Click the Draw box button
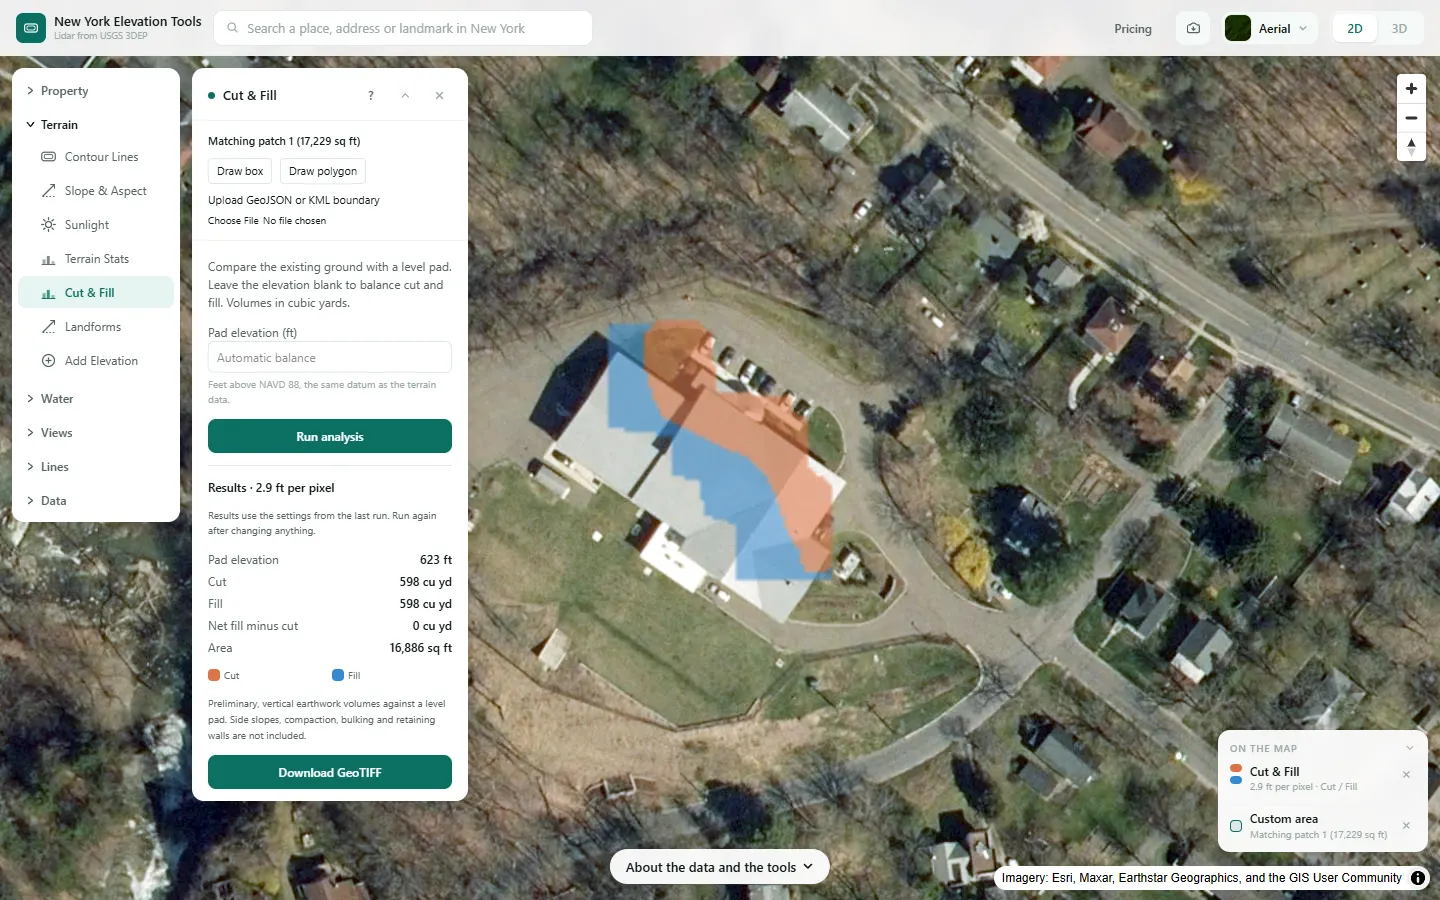This screenshot has width=1440, height=900. pyautogui.click(x=240, y=171)
